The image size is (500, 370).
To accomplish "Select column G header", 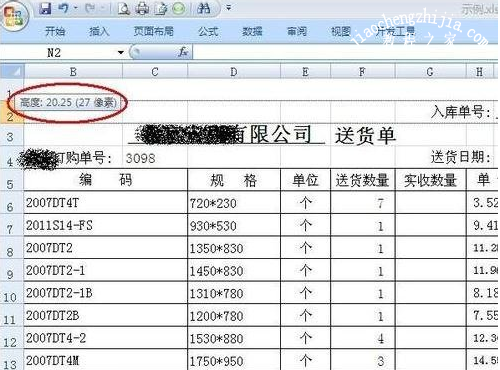I will pyautogui.click(x=430, y=72).
